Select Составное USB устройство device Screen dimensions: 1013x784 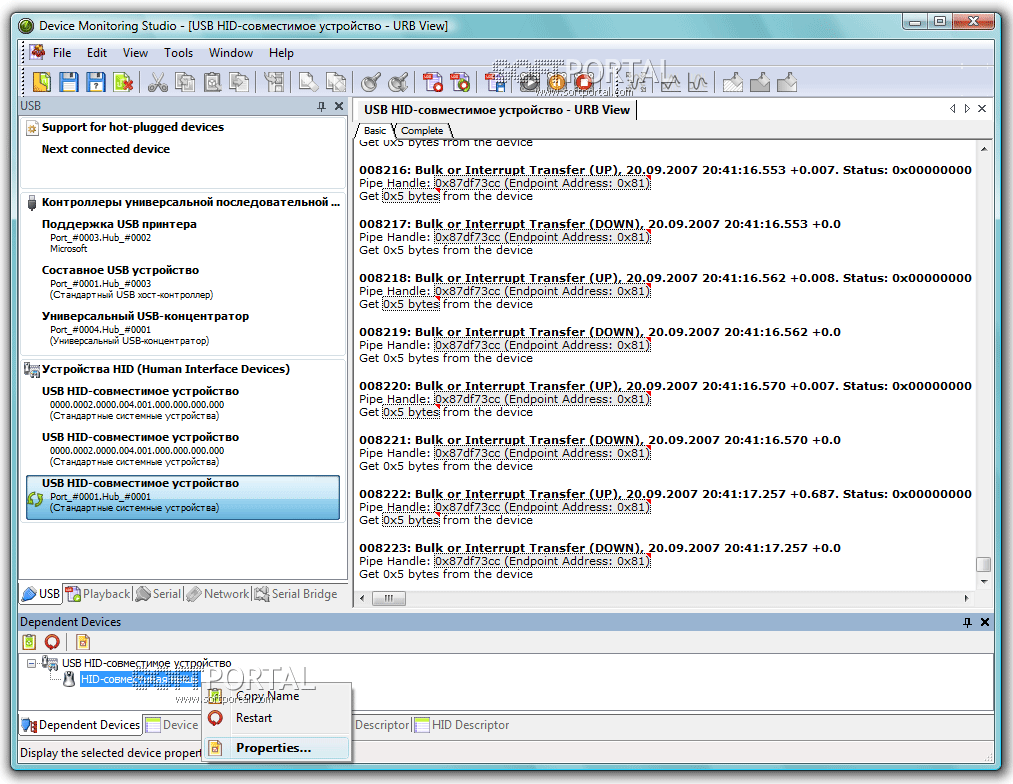point(184,282)
